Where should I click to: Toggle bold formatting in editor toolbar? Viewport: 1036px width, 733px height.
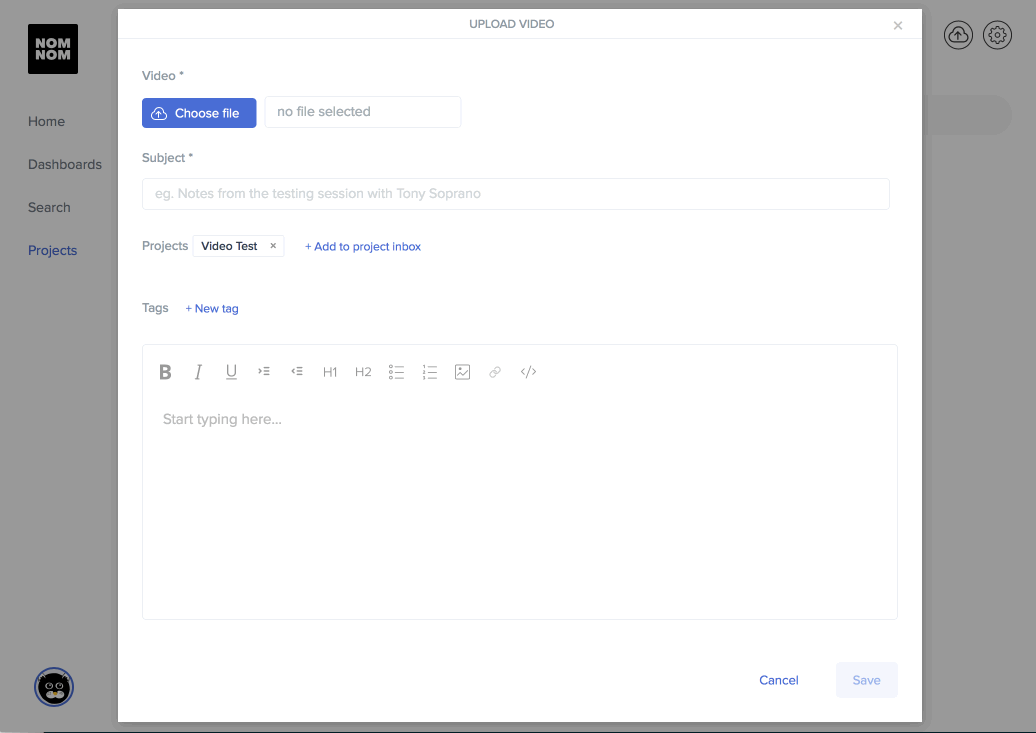(165, 372)
